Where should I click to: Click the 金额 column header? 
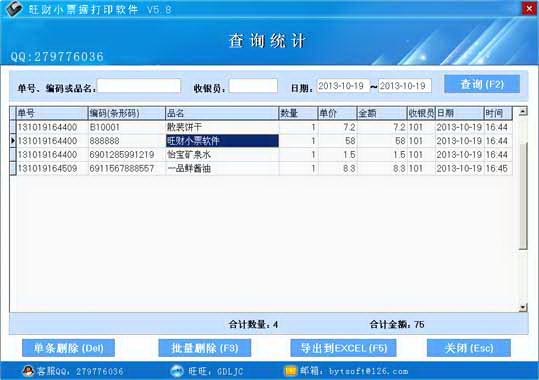382,113
